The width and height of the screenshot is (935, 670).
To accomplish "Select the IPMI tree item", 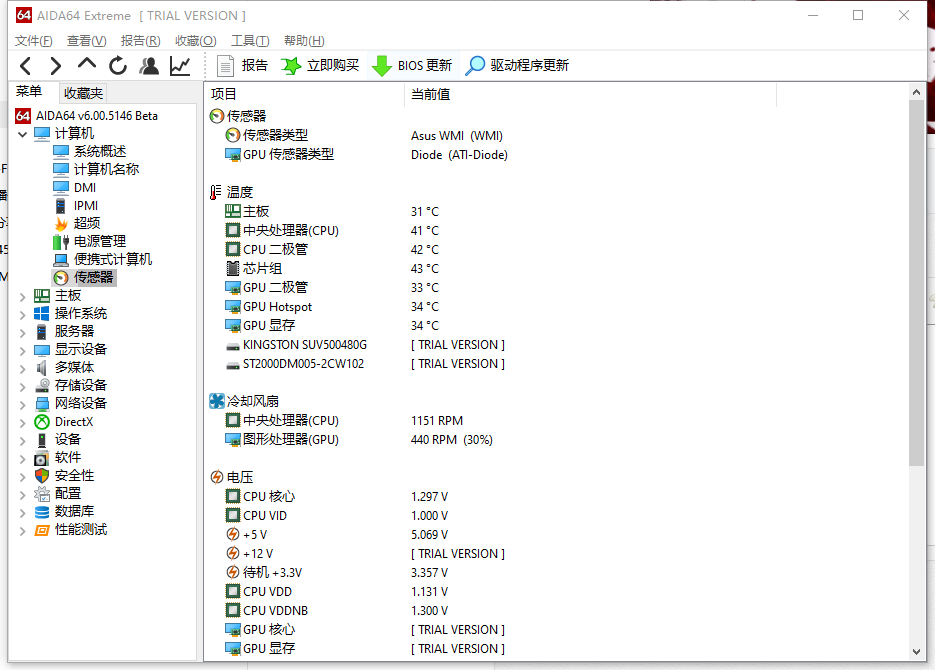I will [76, 206].
